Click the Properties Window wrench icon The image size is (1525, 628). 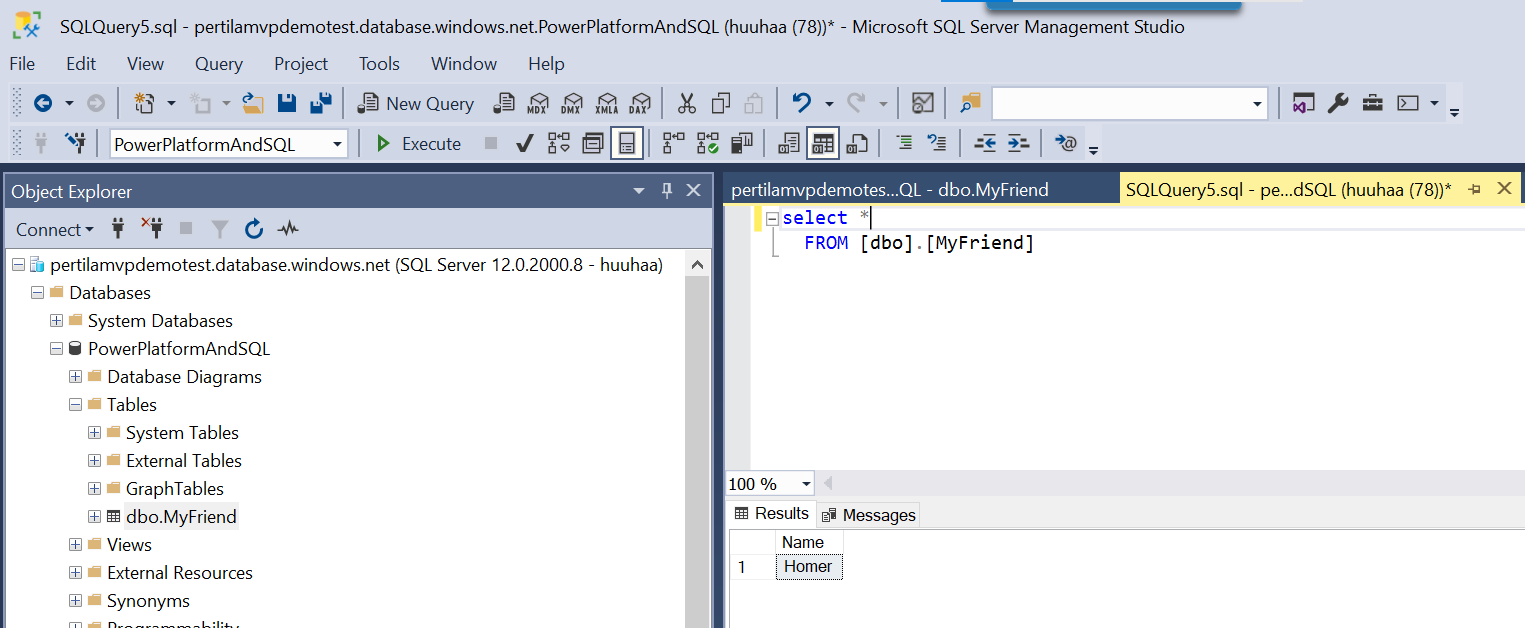pos(1338,103)
